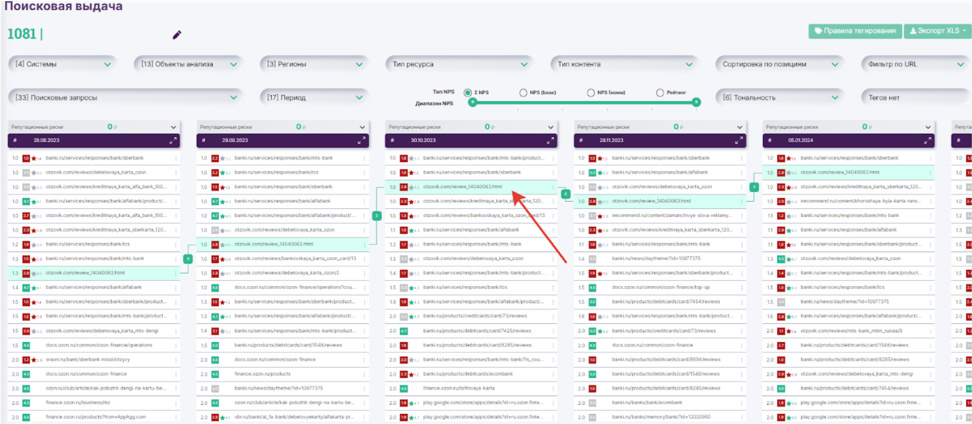Click the expand arrows icon on 29.09.2023 column

(362, 141)
